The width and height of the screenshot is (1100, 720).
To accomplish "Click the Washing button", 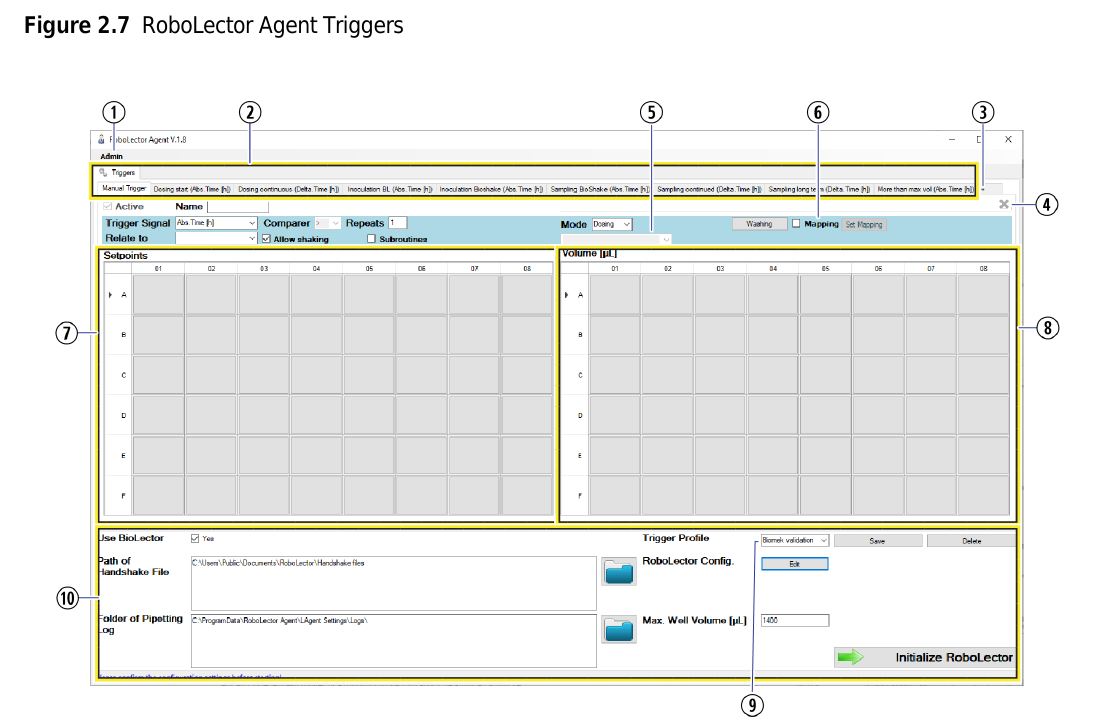I will (x=759, y=224).
